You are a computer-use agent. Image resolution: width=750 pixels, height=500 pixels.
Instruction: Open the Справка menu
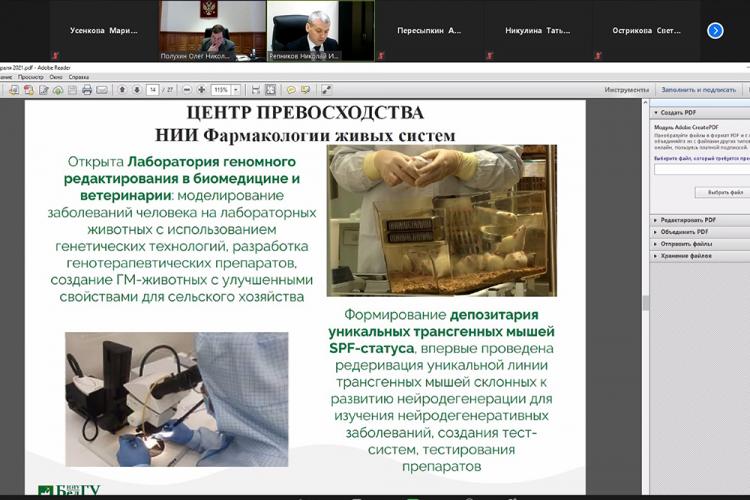[78, 77]
